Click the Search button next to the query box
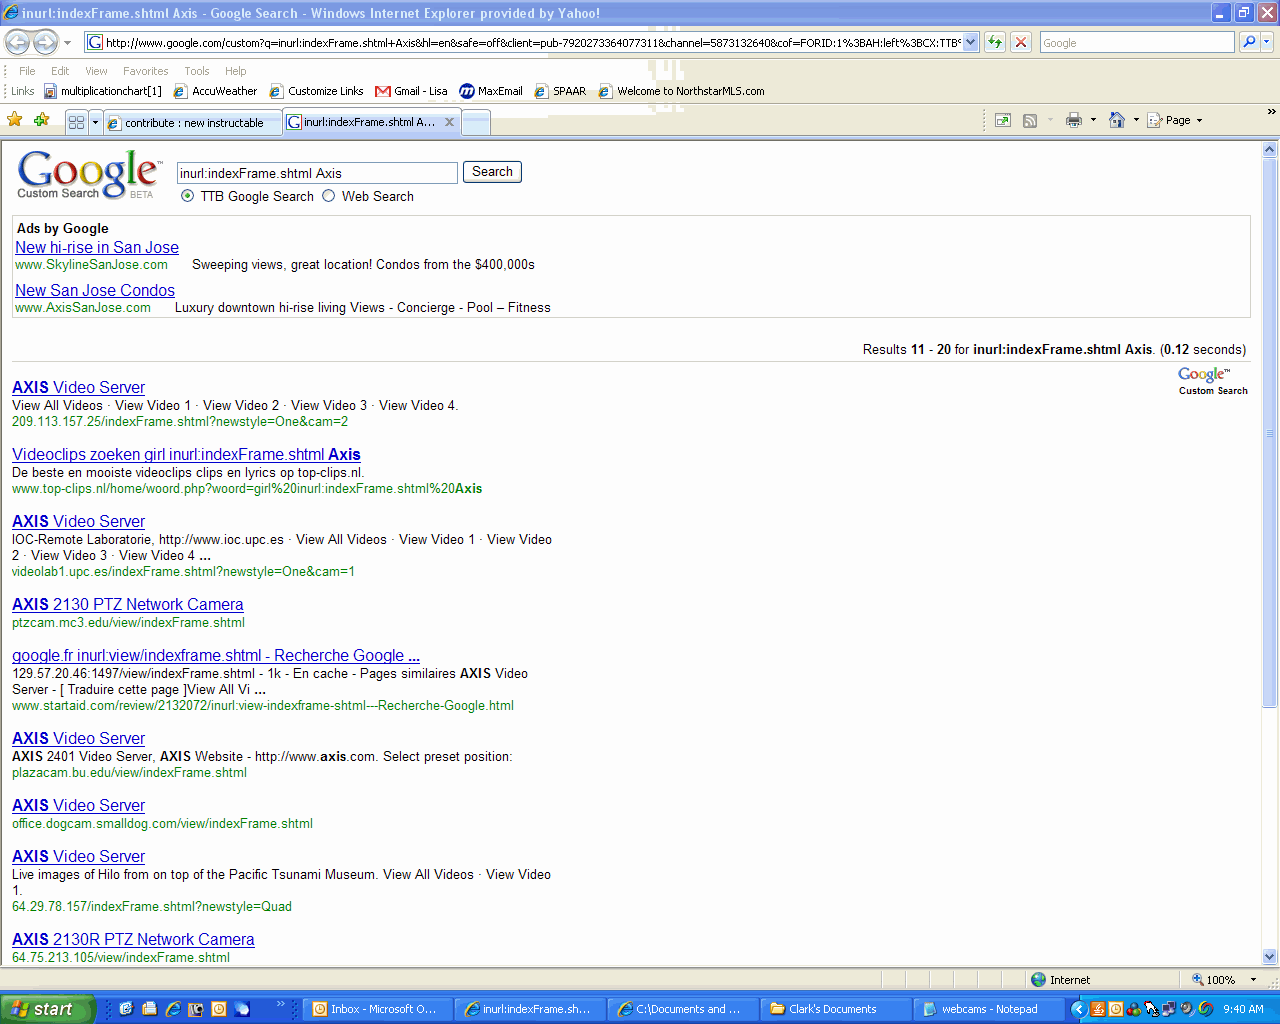Screen dimensions: 1280x1024 pyautogui.click(x=492, y=172)
